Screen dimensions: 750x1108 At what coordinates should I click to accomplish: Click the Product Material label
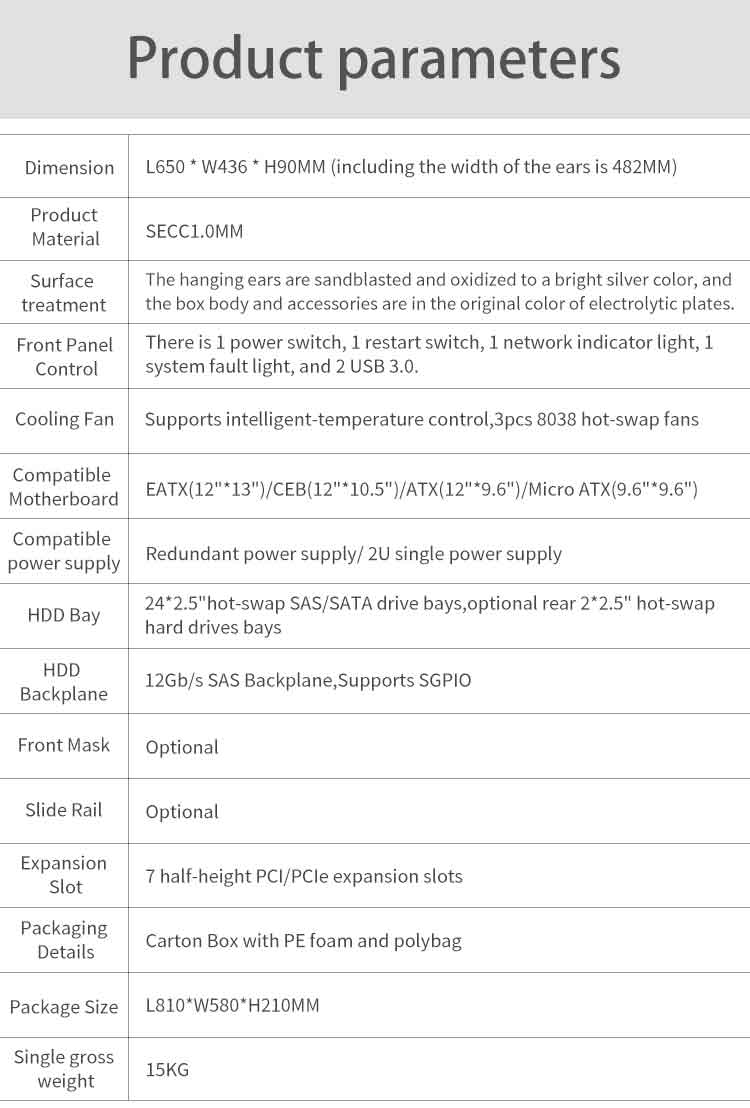pyautogui.click(x=65, y=227)
